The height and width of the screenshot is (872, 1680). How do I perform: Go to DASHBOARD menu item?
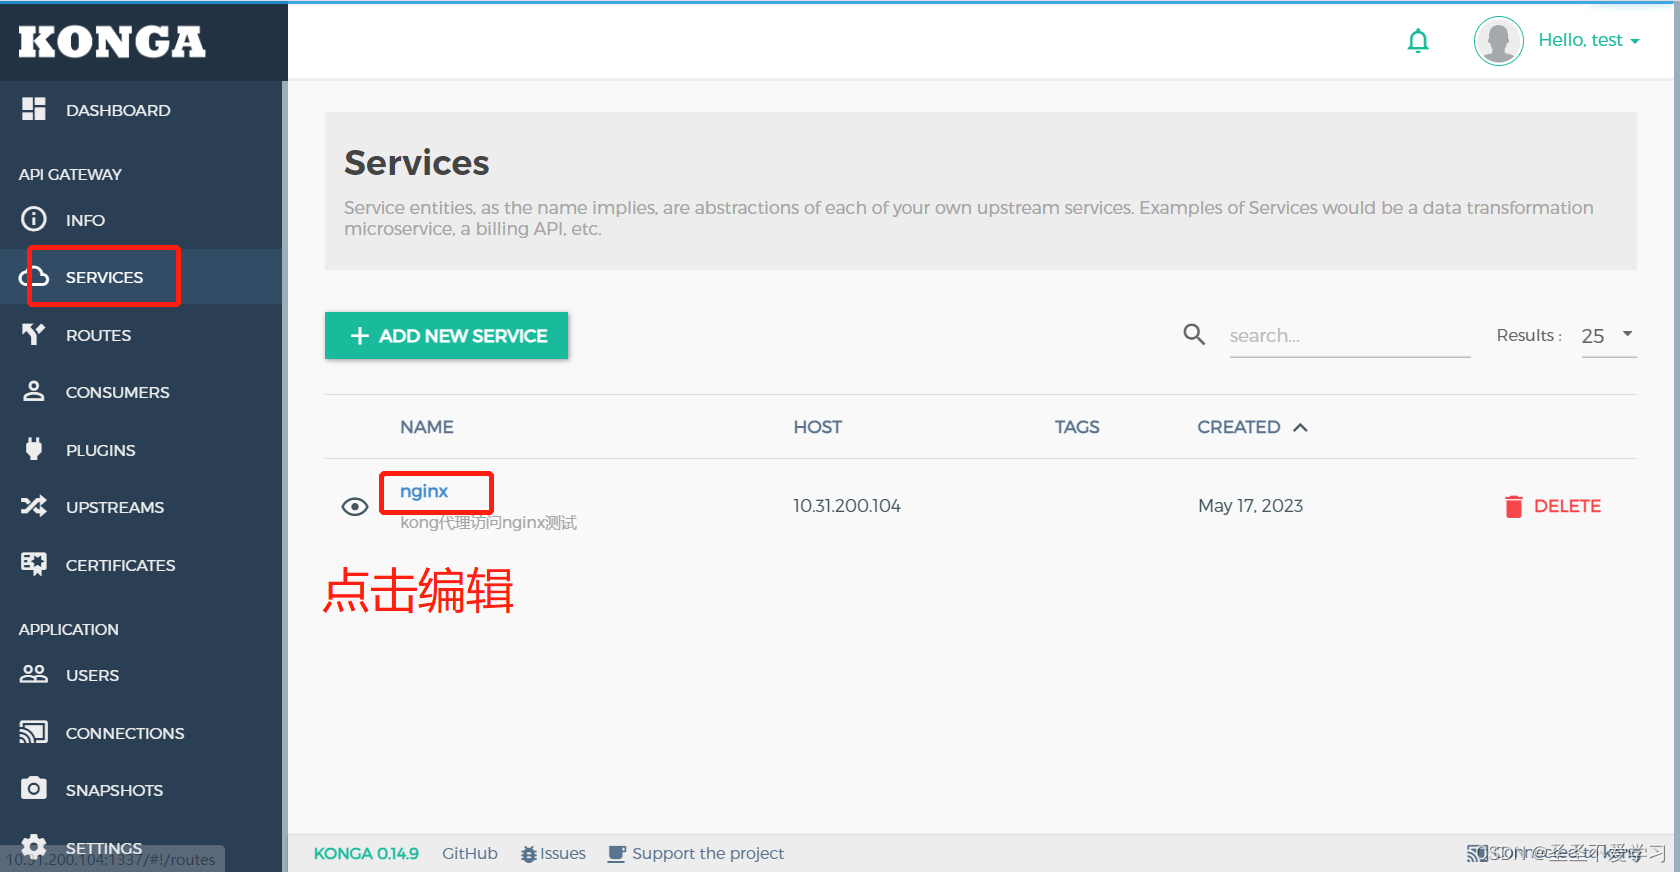pos(118,110)
